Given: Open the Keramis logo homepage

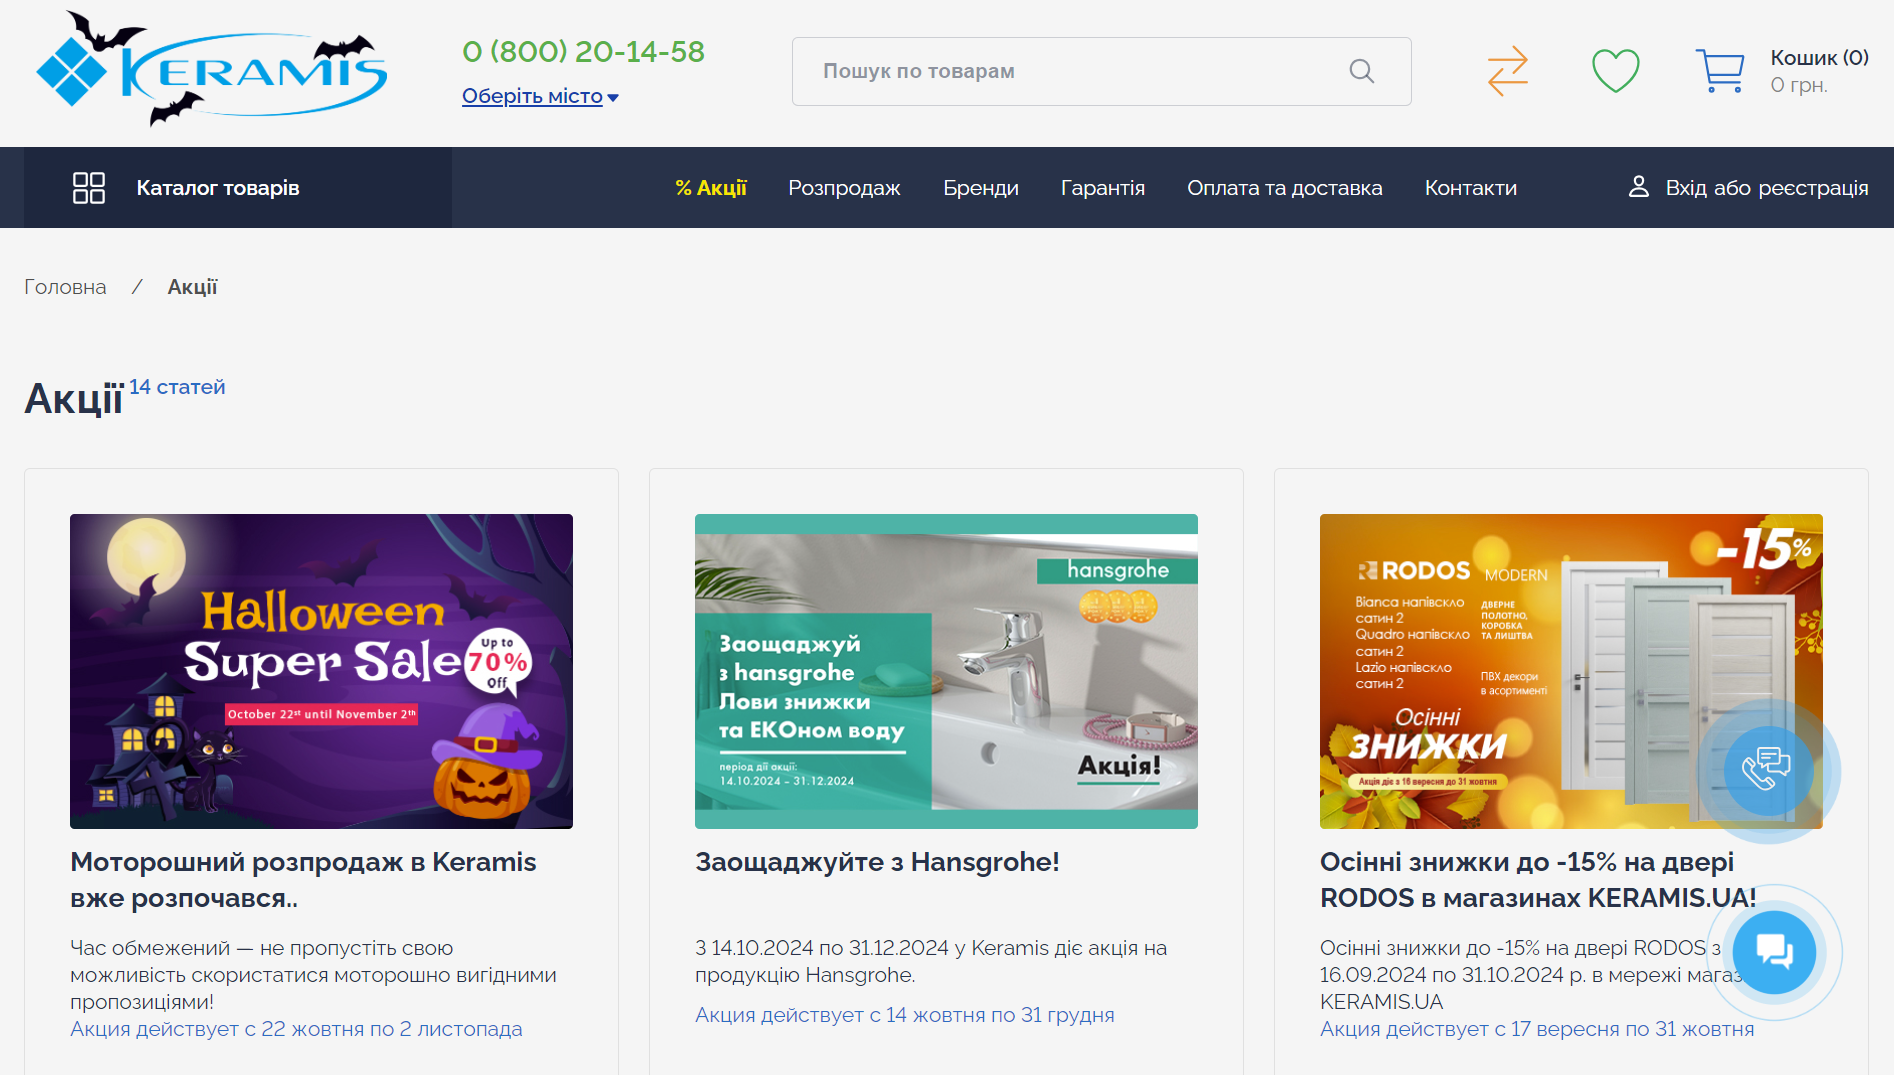Looking at the screenshot, I should tap(211, 69).
